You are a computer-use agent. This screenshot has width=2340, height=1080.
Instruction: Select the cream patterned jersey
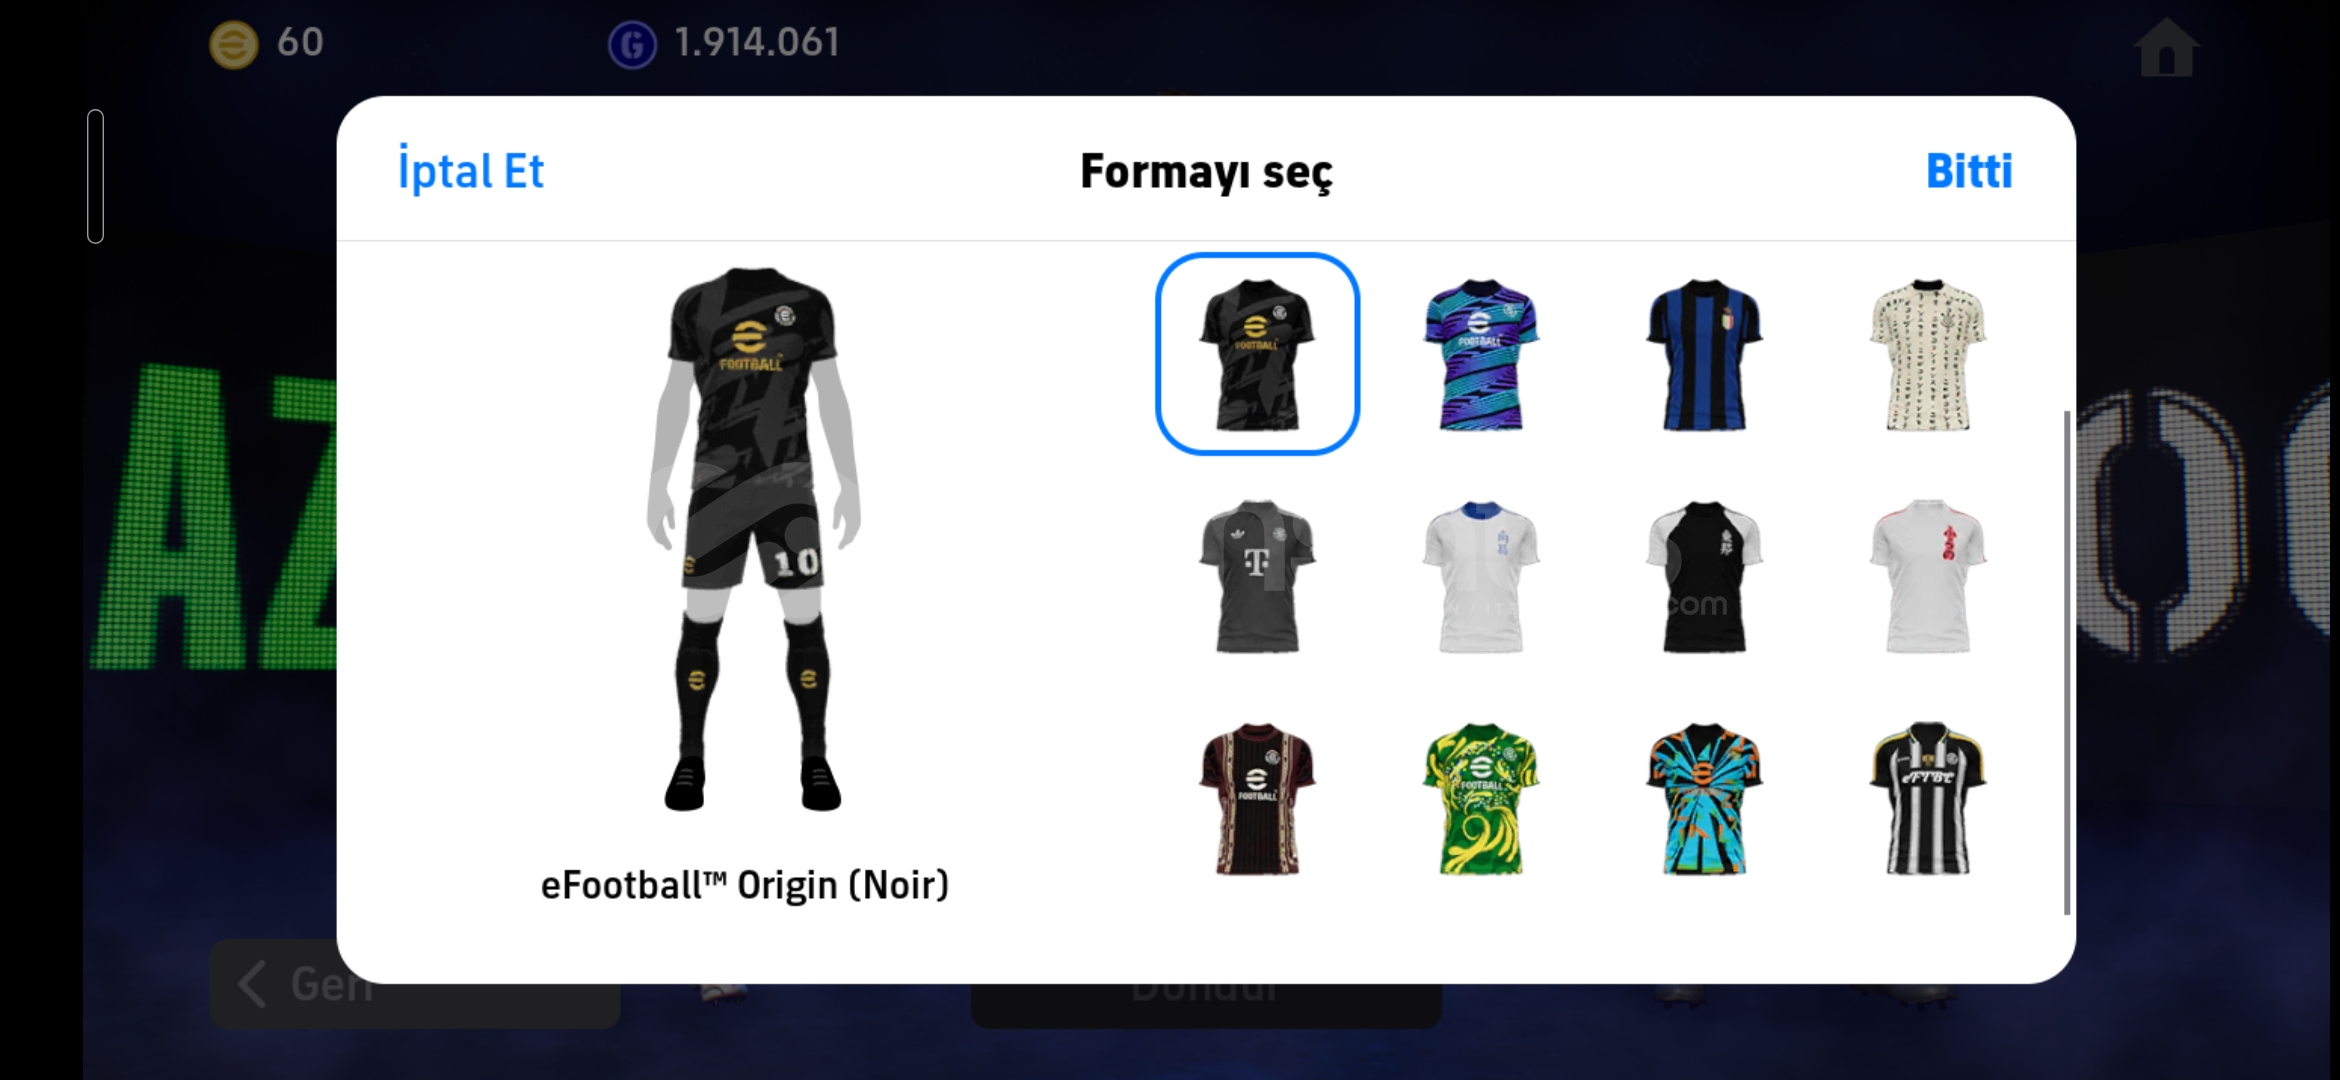click(x=1928, y=355)
